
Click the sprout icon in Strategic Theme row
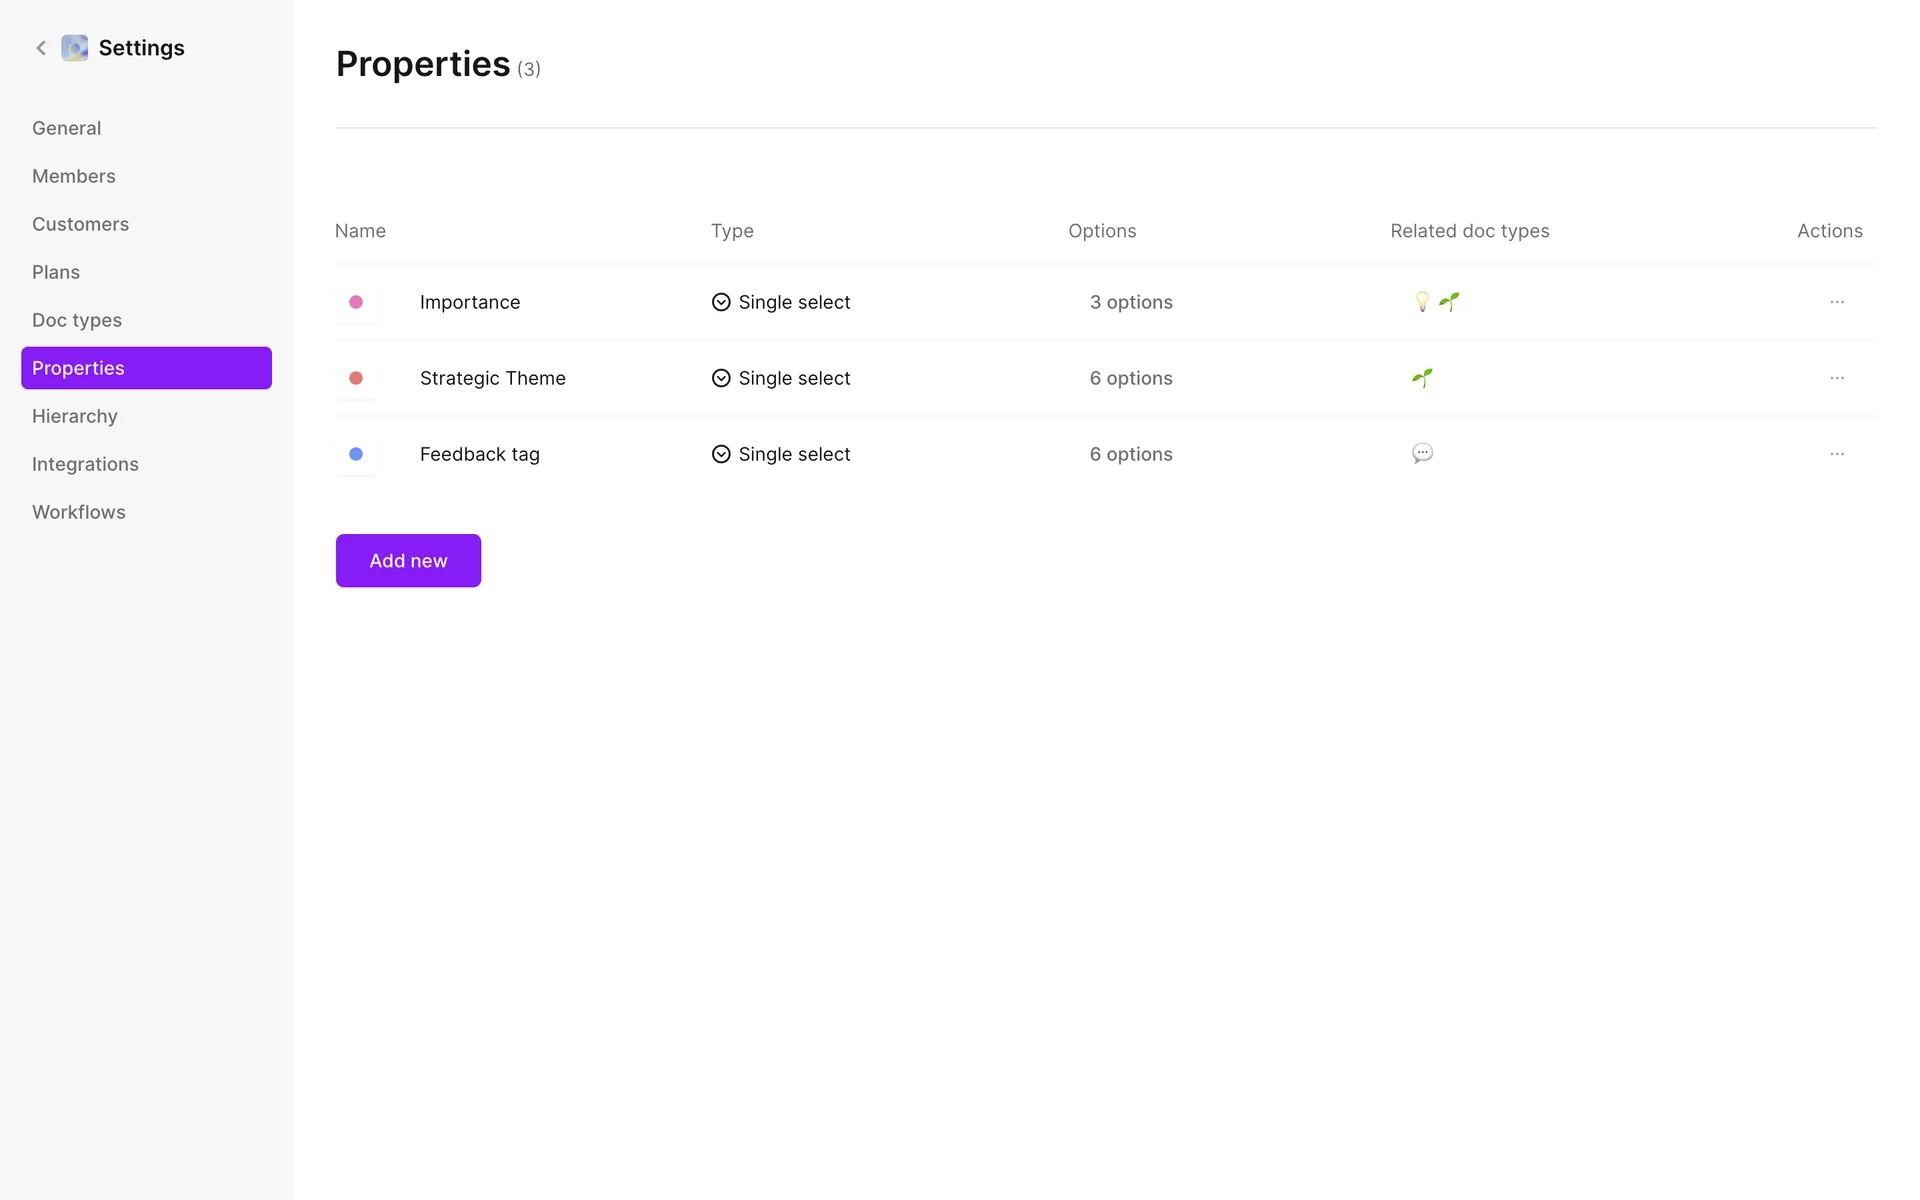[1422, 378]
